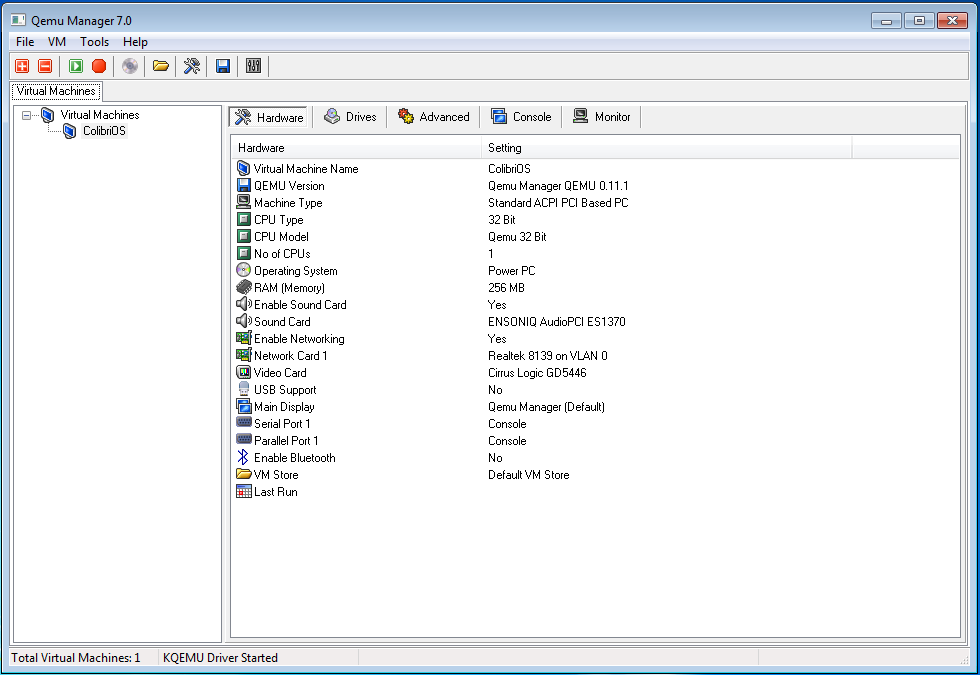The height and width of the screenshot is (675, 980).
Task: Click the Console value for Serial Port 1
Action: [508, 424]
